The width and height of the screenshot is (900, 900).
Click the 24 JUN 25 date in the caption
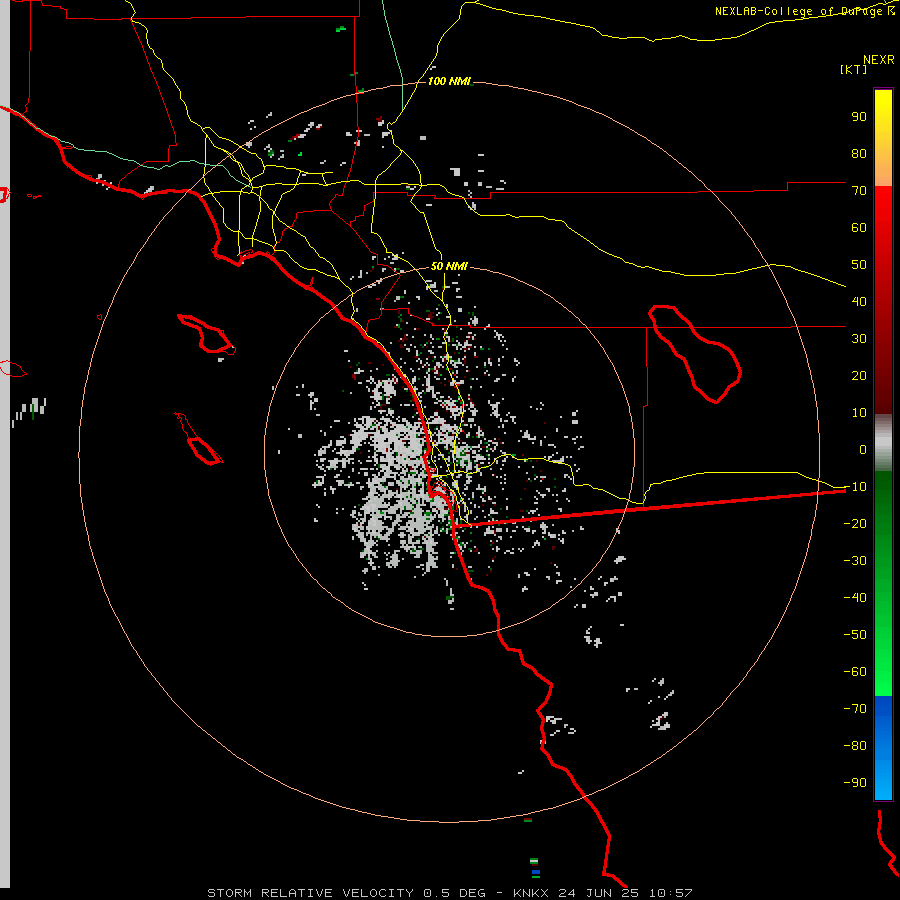coord(599,893)
